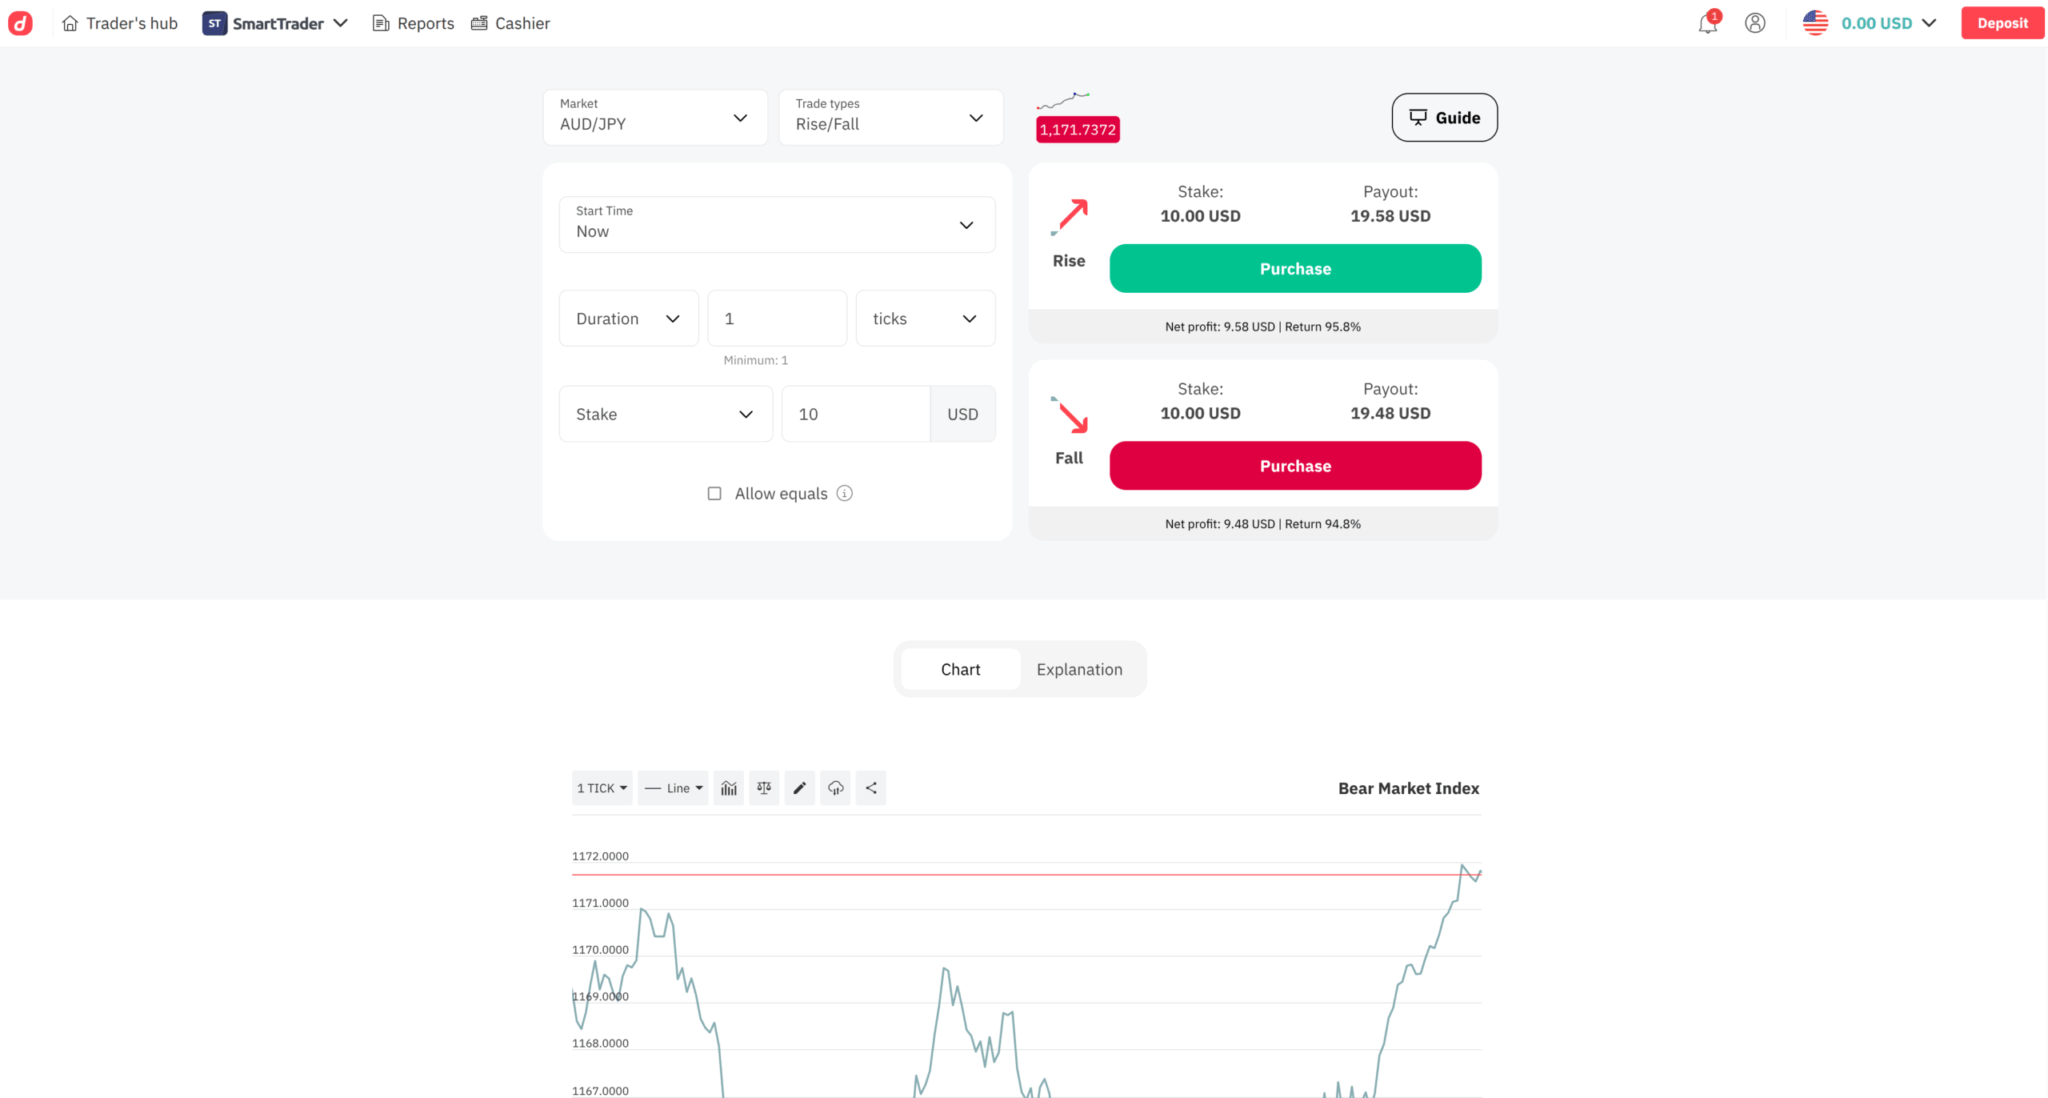Open the Reports menu item
2048x1098 pixels.
[413, 23]
